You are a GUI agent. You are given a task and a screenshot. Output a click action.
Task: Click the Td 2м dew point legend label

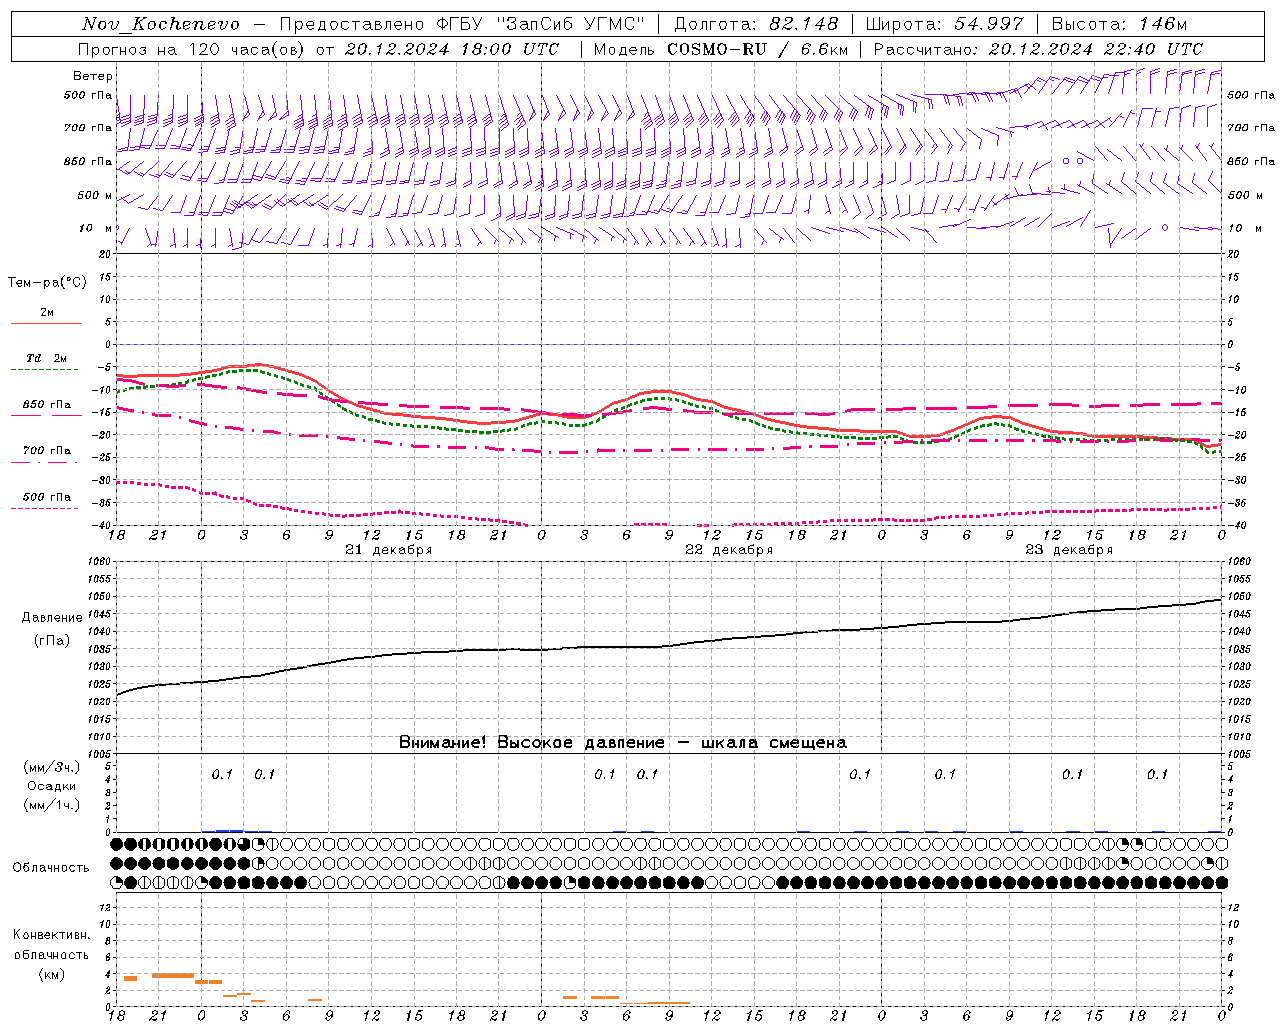coord(47,358)
